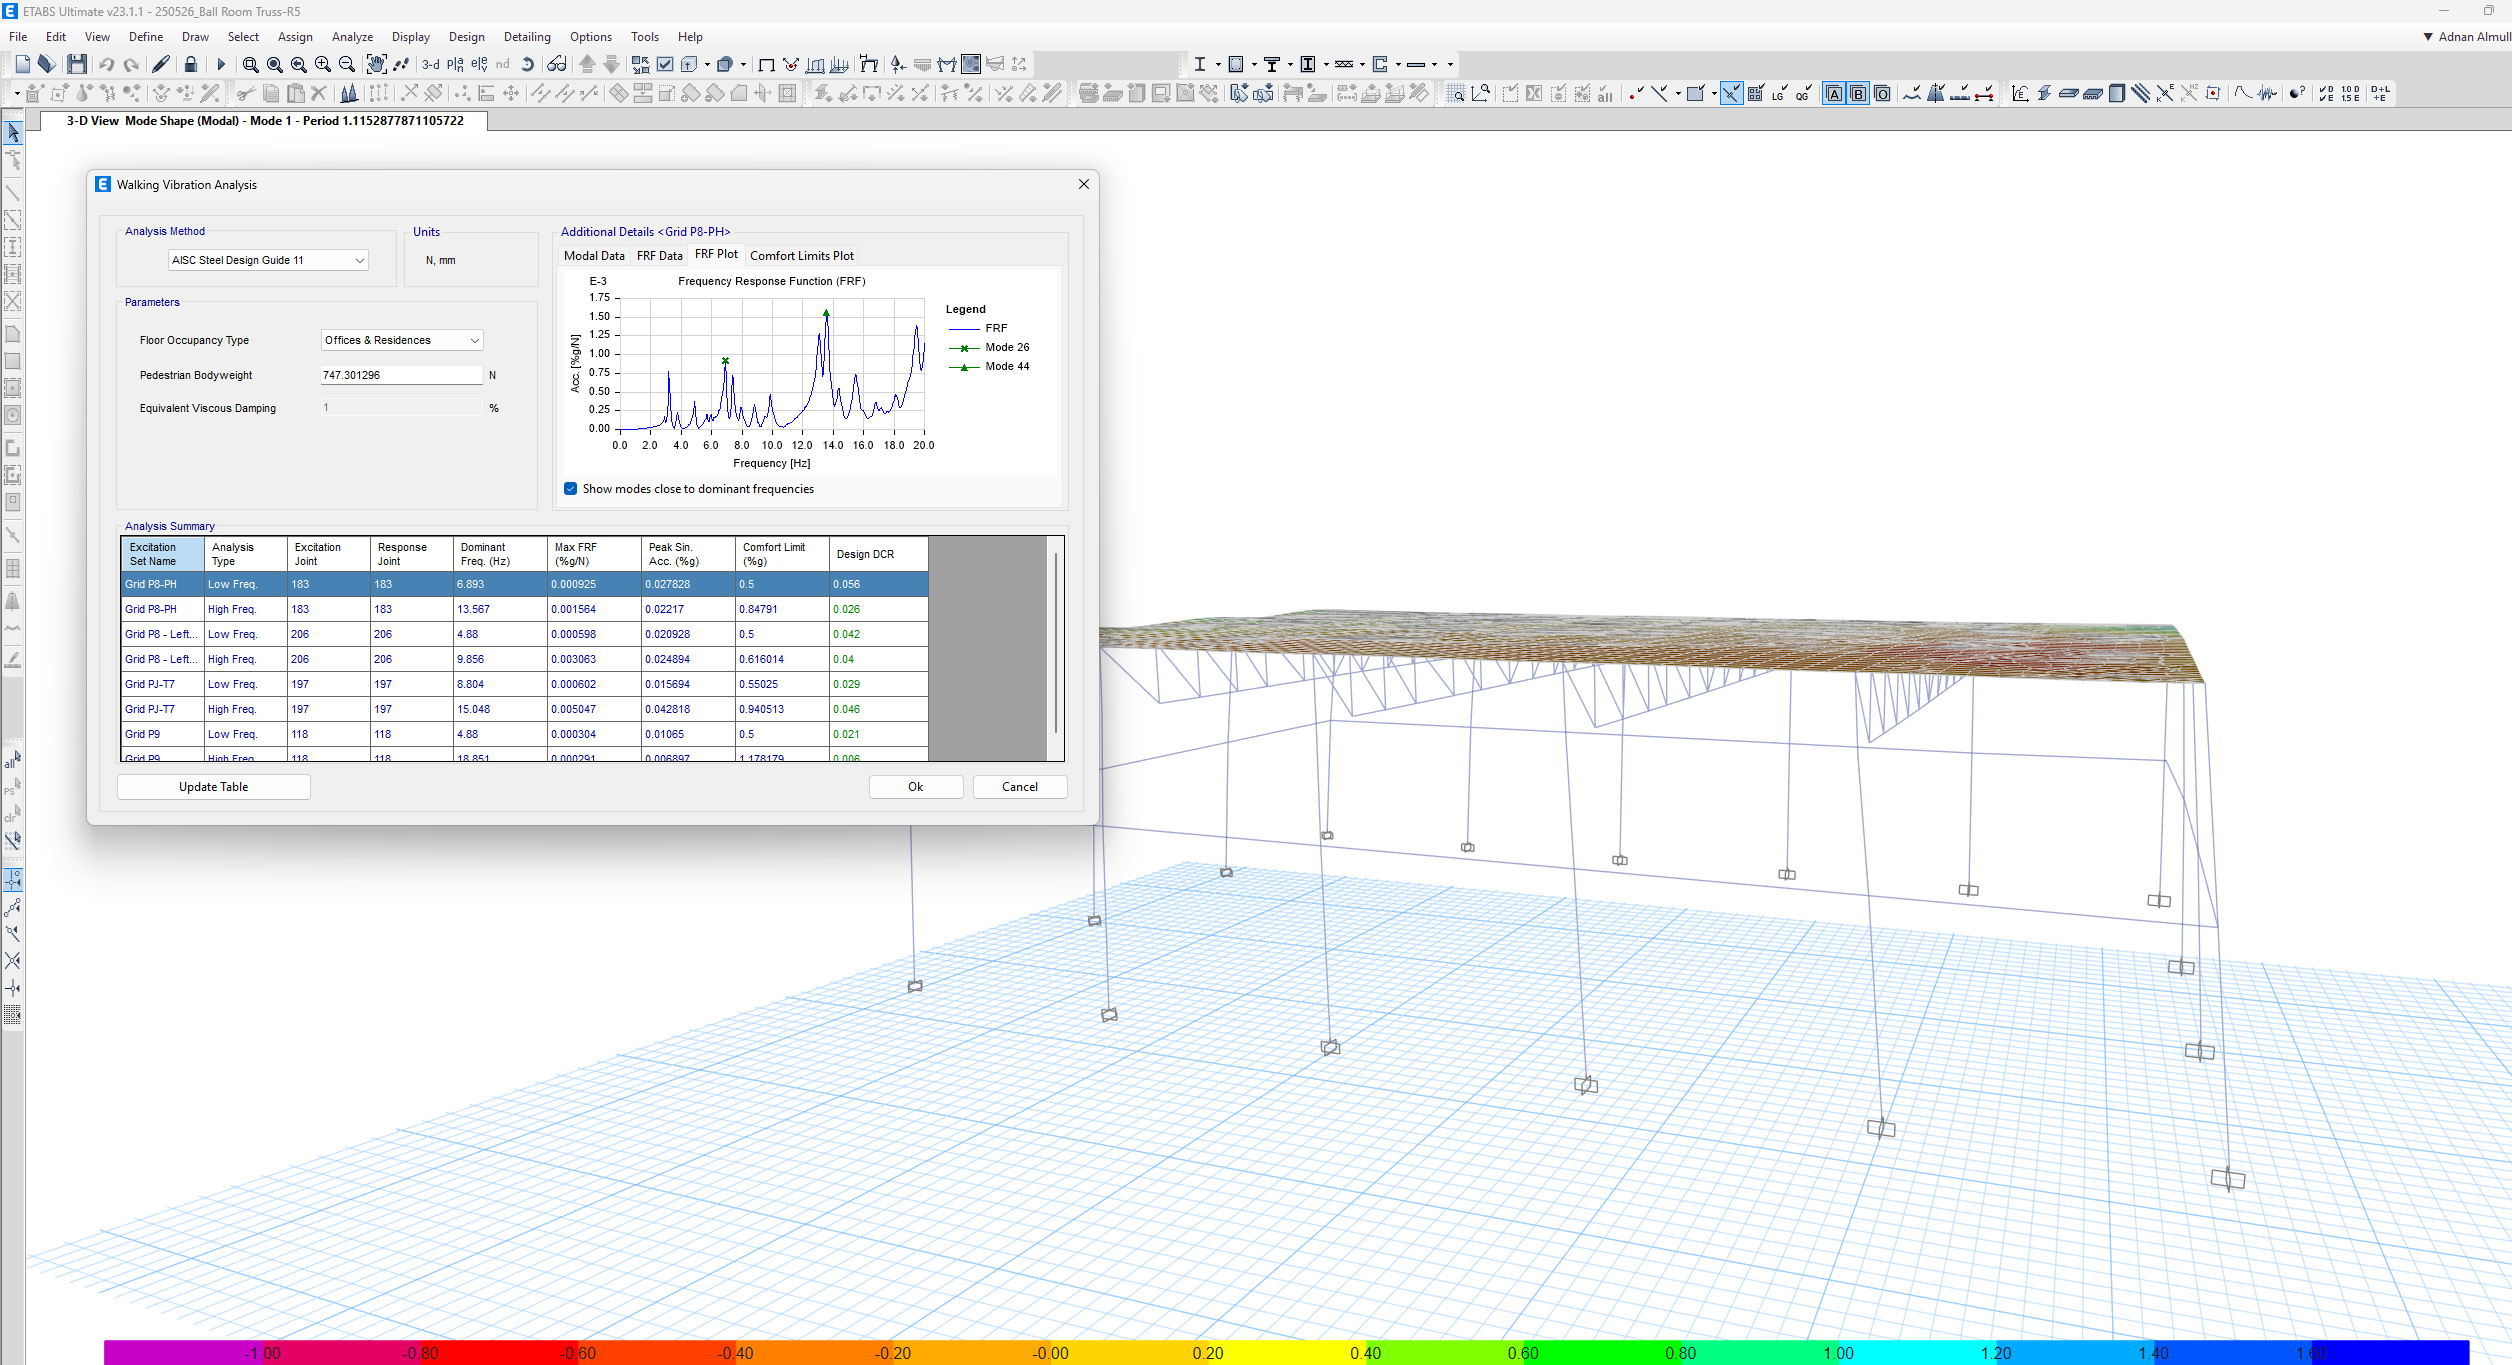Select the Grid PJ-T7 High Freq. row

tap(525, 709)
